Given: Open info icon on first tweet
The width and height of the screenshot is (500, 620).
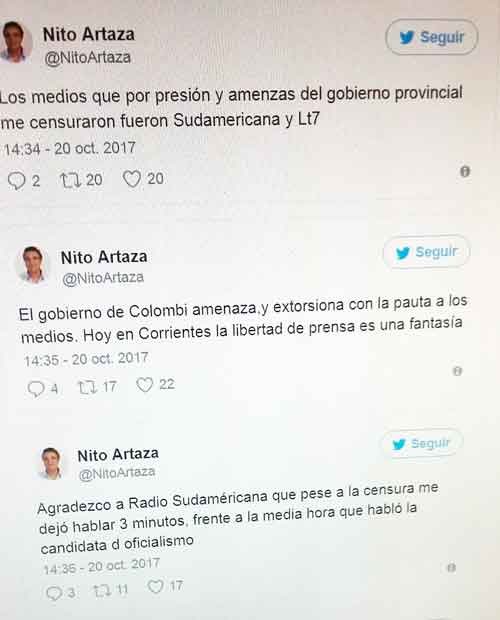Looking at the screenshot, I should (x=465, y=172).
